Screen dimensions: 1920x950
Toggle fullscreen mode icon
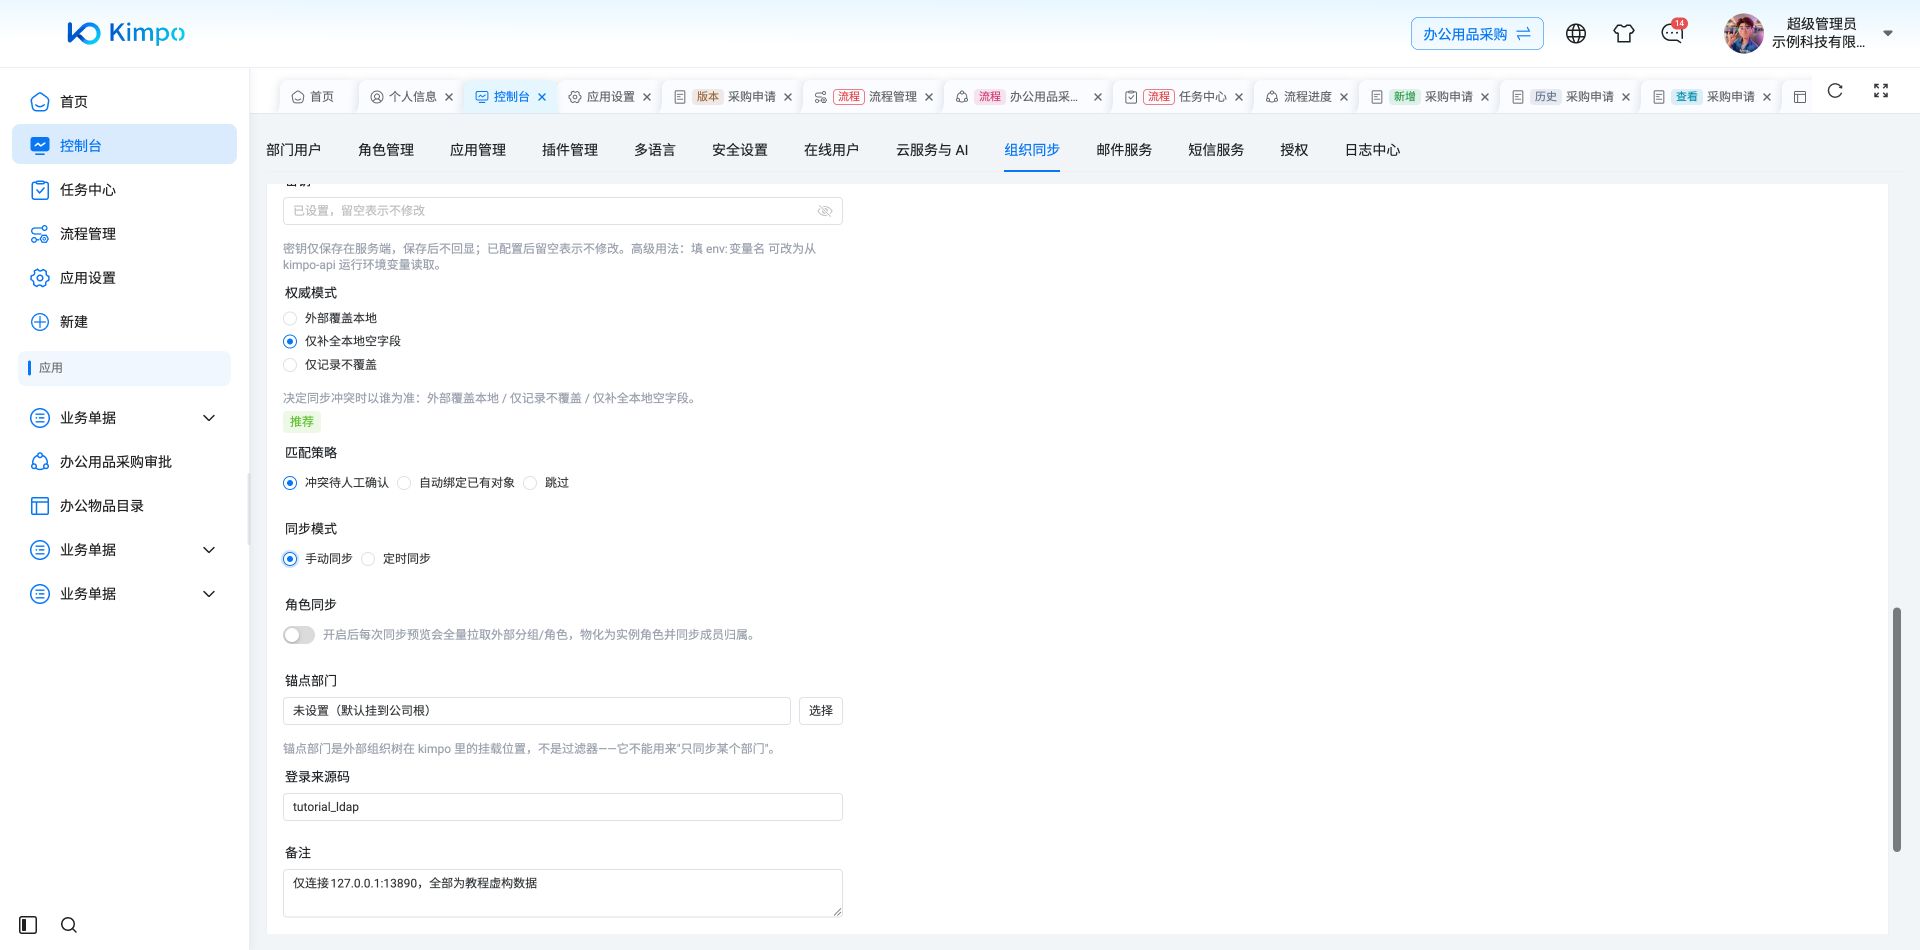point(1881,91)
